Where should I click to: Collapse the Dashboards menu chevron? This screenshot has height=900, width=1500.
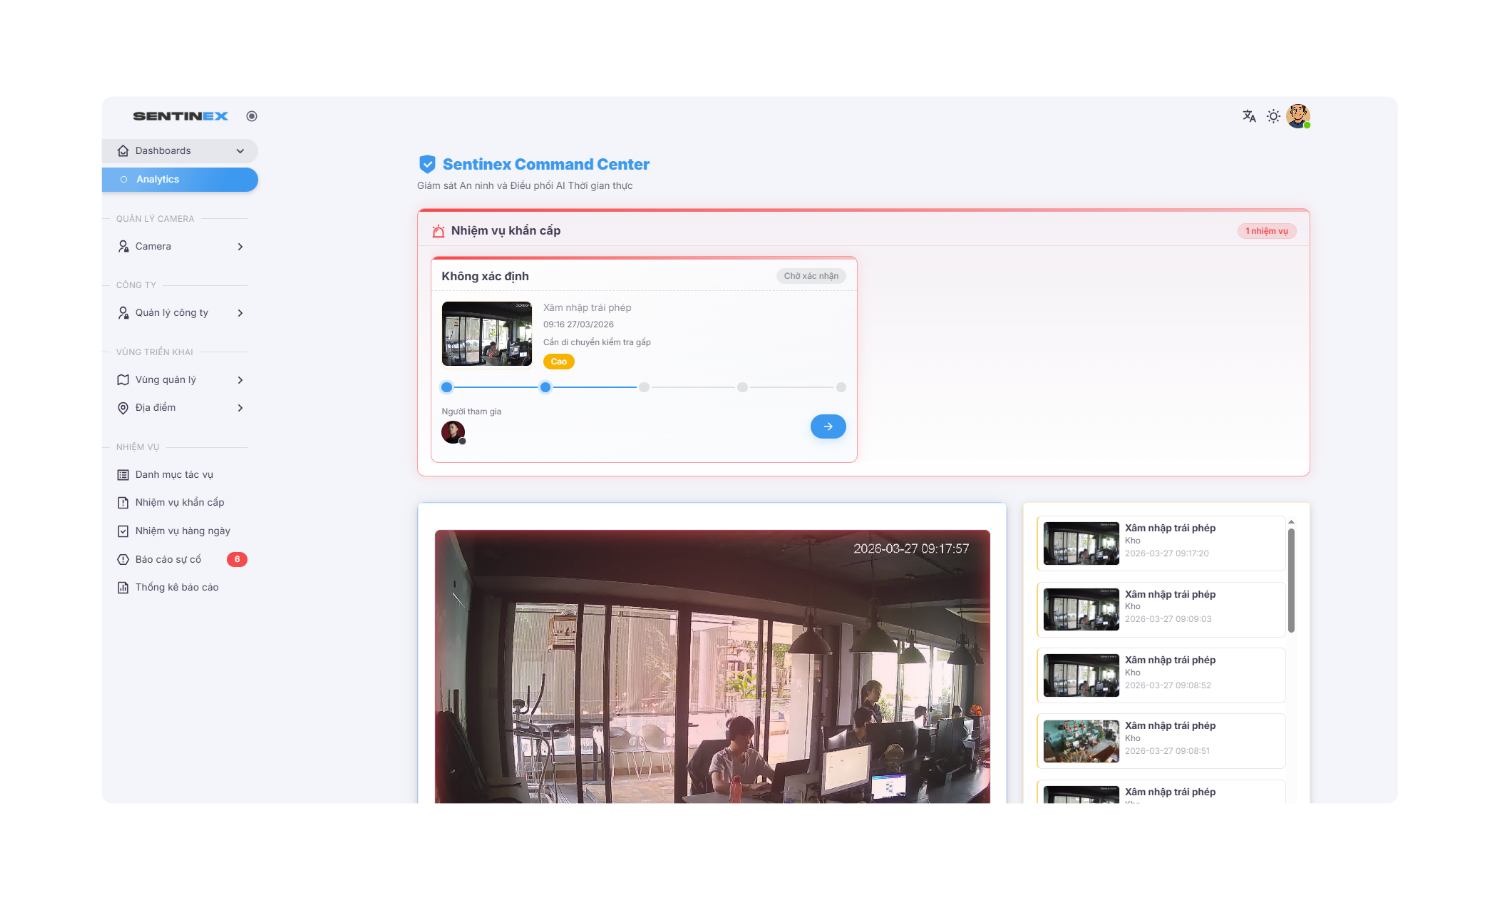point(240,151)
